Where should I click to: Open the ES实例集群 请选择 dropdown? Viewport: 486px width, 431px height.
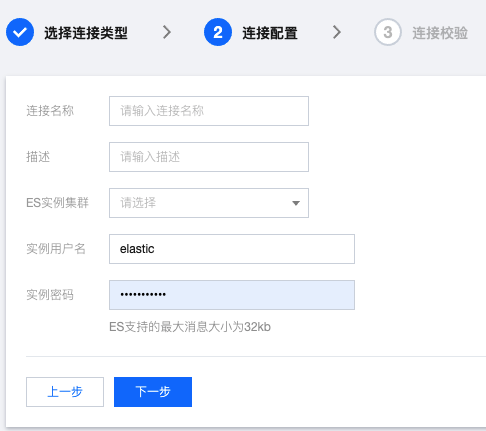coord(209,203)
